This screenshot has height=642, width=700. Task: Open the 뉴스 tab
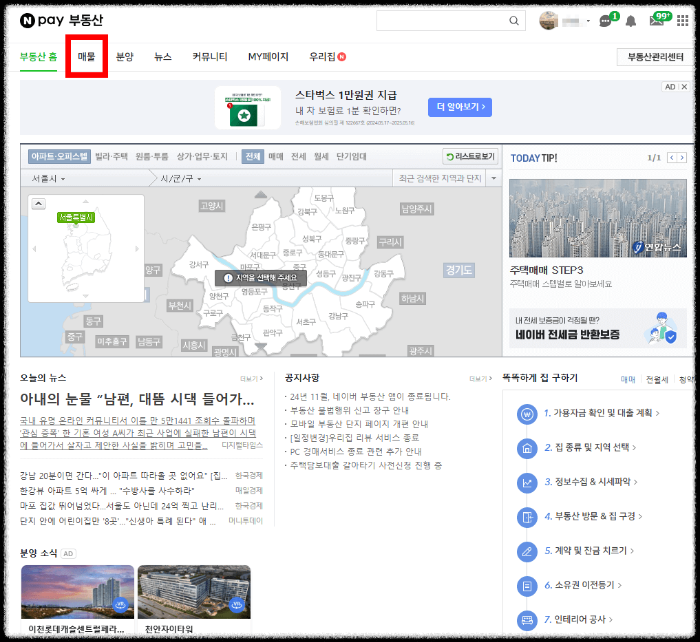[162, 57]
